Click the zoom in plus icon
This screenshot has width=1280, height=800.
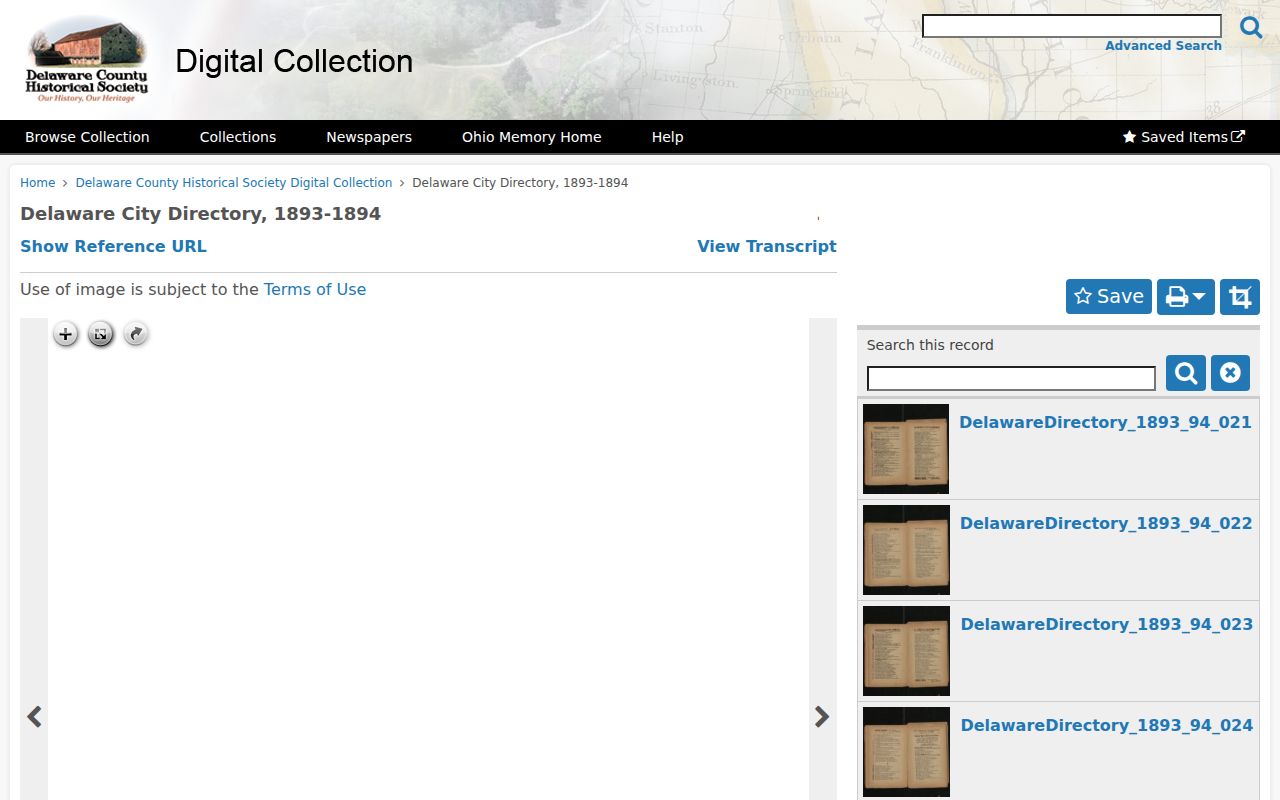coord(65,335)
